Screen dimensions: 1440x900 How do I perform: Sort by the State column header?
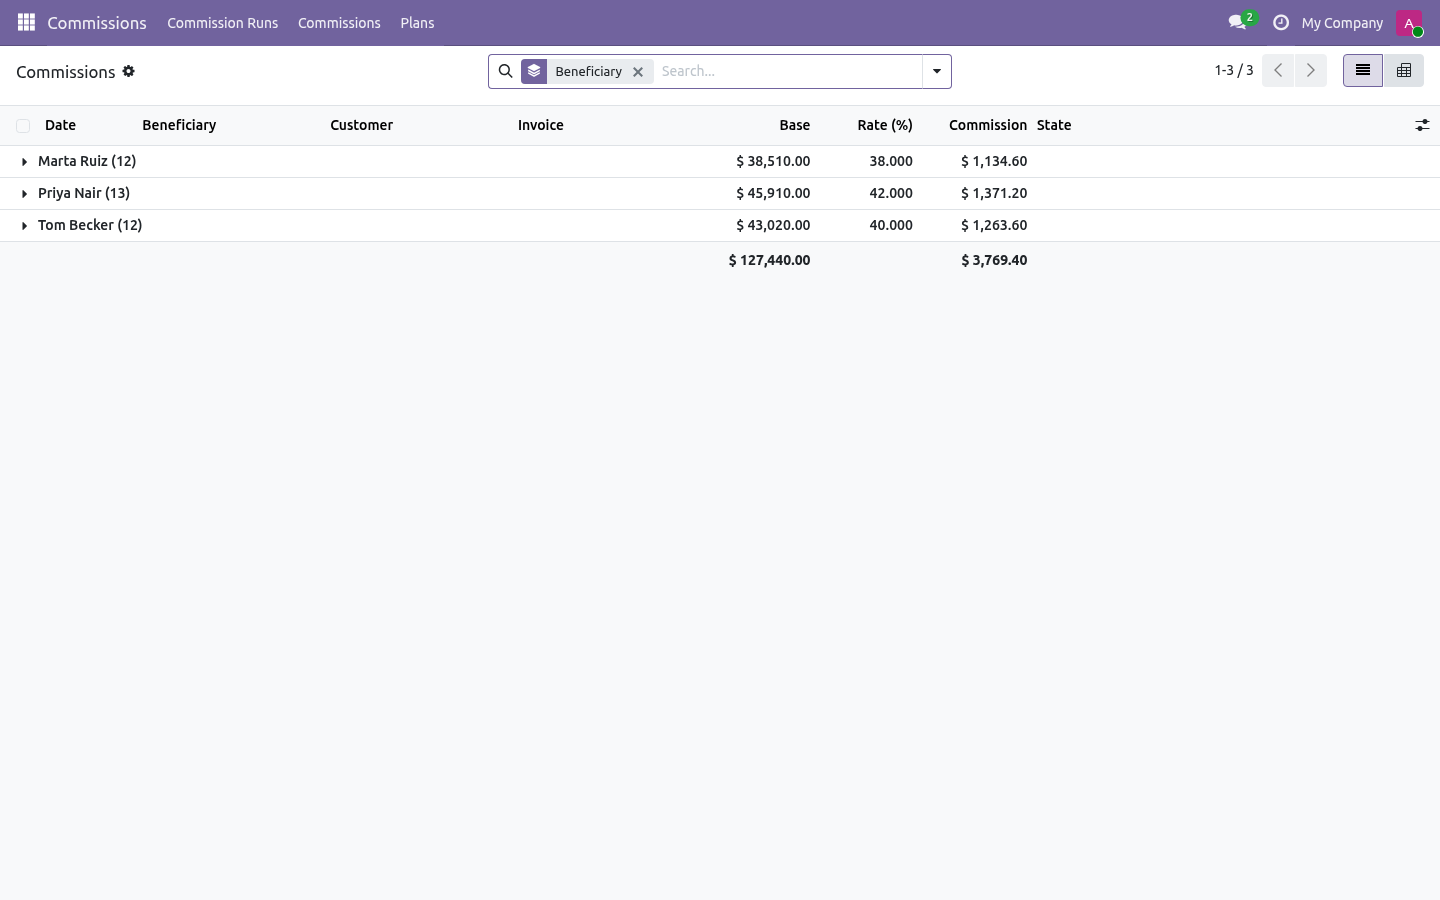click(x=1054, y=125)
